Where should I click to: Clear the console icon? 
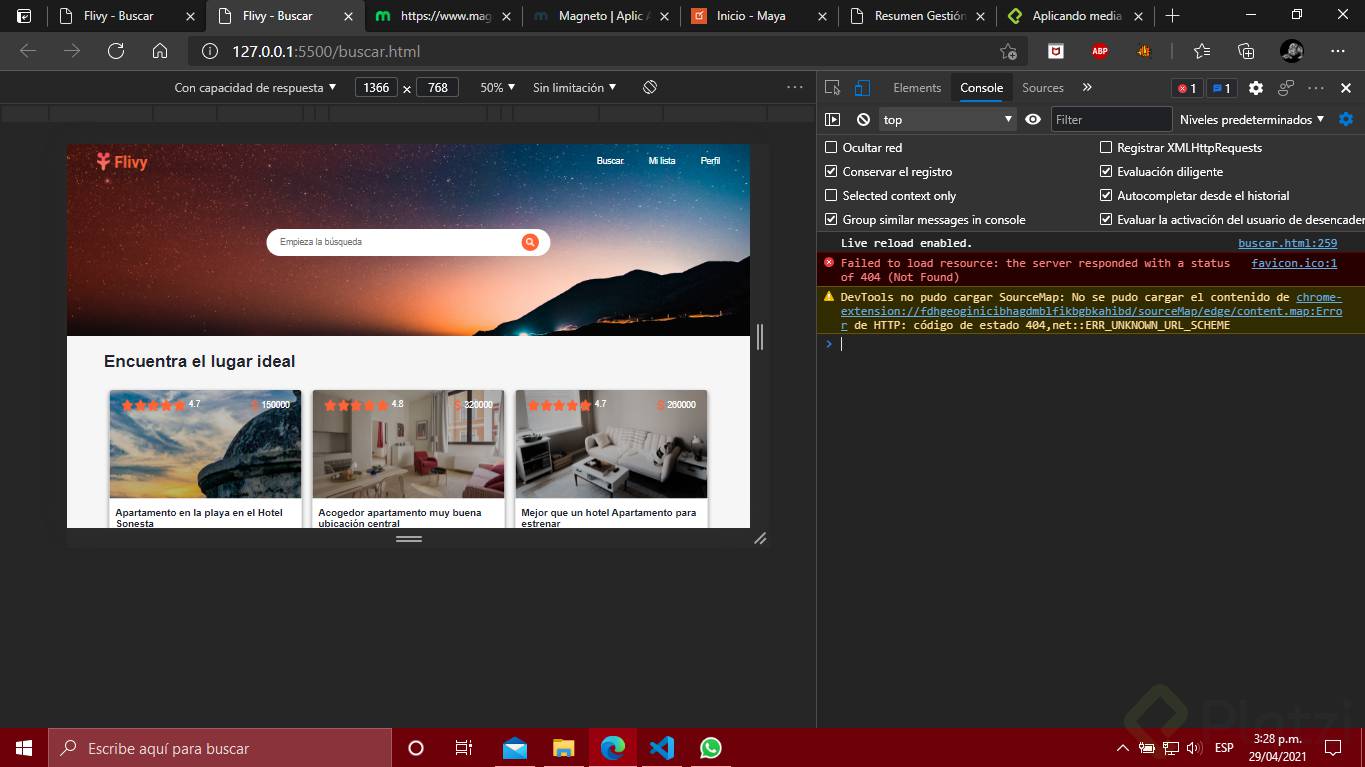pyautogui.click(x=863, y=119)
